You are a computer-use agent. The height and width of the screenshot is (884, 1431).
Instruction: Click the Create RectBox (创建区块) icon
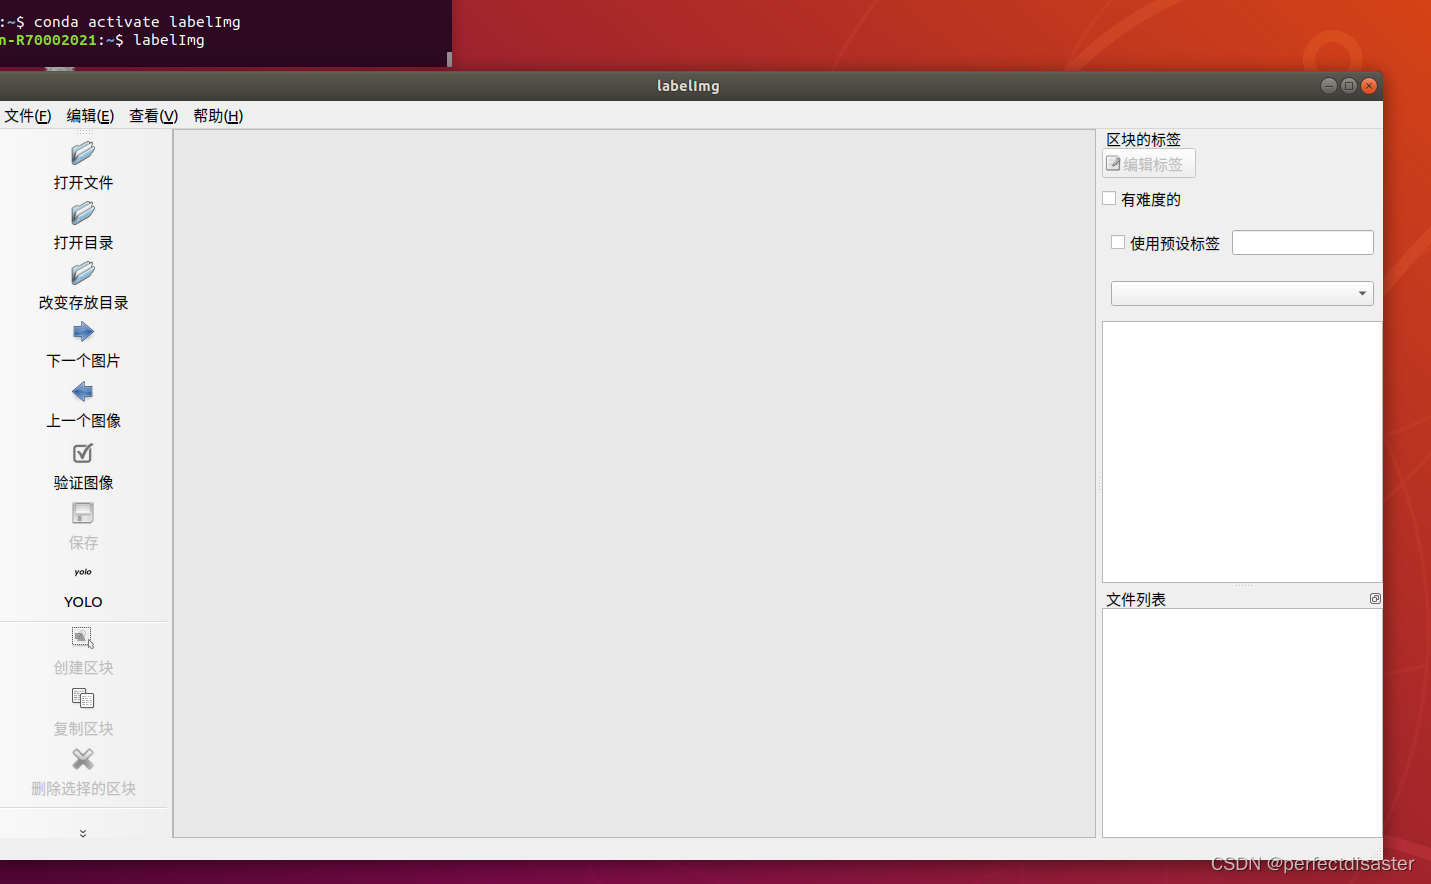[83, 638]
